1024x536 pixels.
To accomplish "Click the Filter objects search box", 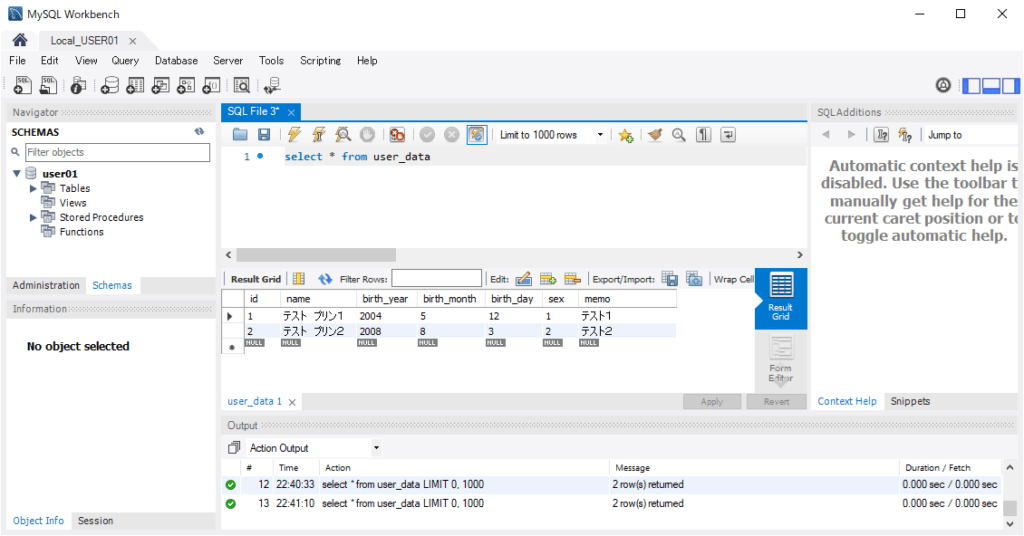I will [116, 152].
